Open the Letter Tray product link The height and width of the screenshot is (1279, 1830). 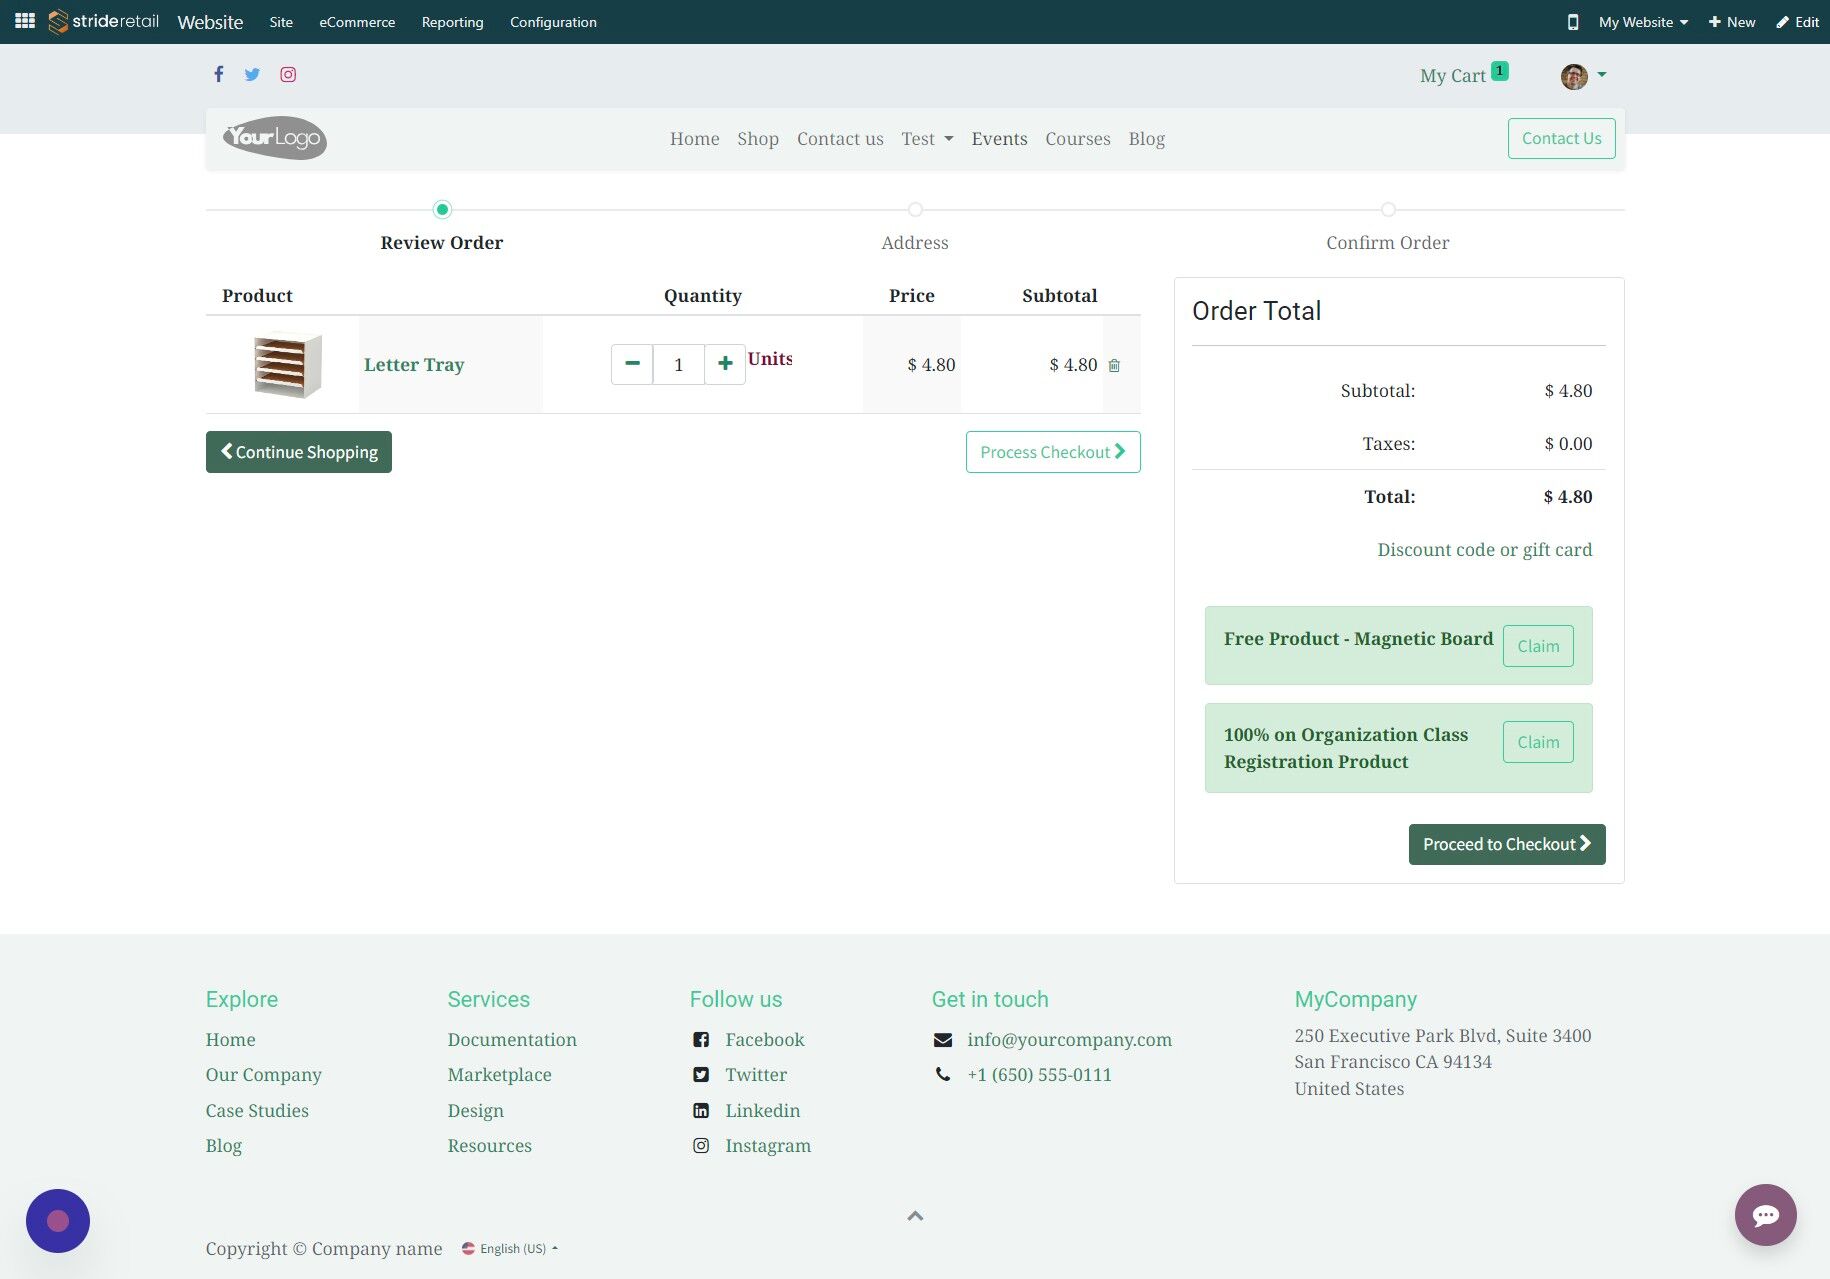pyautogui.click(x=414, y=365)
